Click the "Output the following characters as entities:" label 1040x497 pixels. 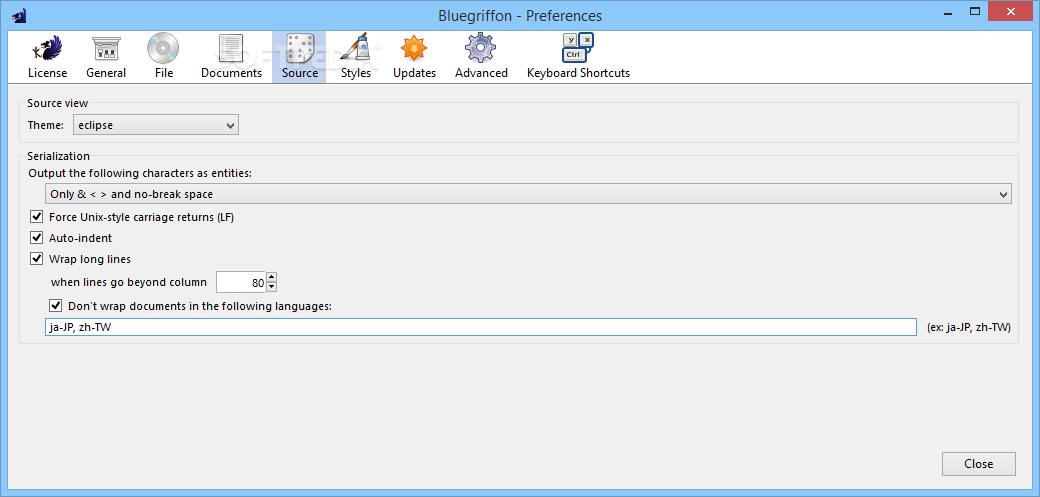pyautogui.click(x=140, y=173)
